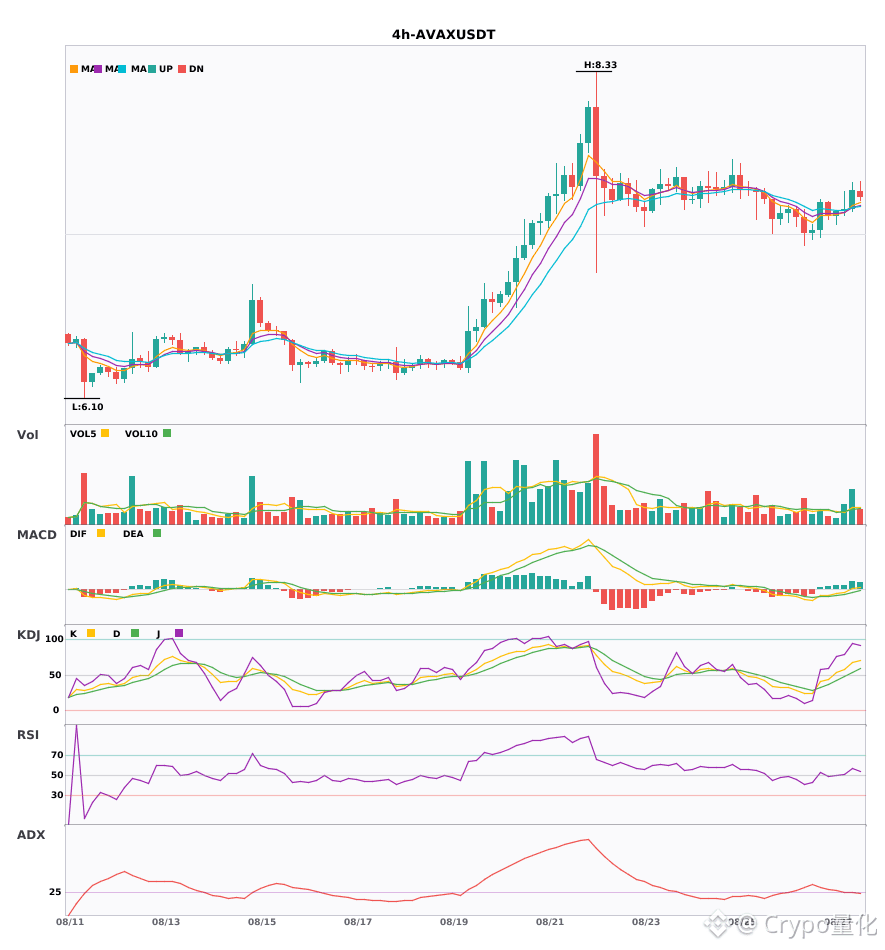Screen dimensions: 885x950
Task: Click the purple MA legend swatch
Action: tap(98, 69)
